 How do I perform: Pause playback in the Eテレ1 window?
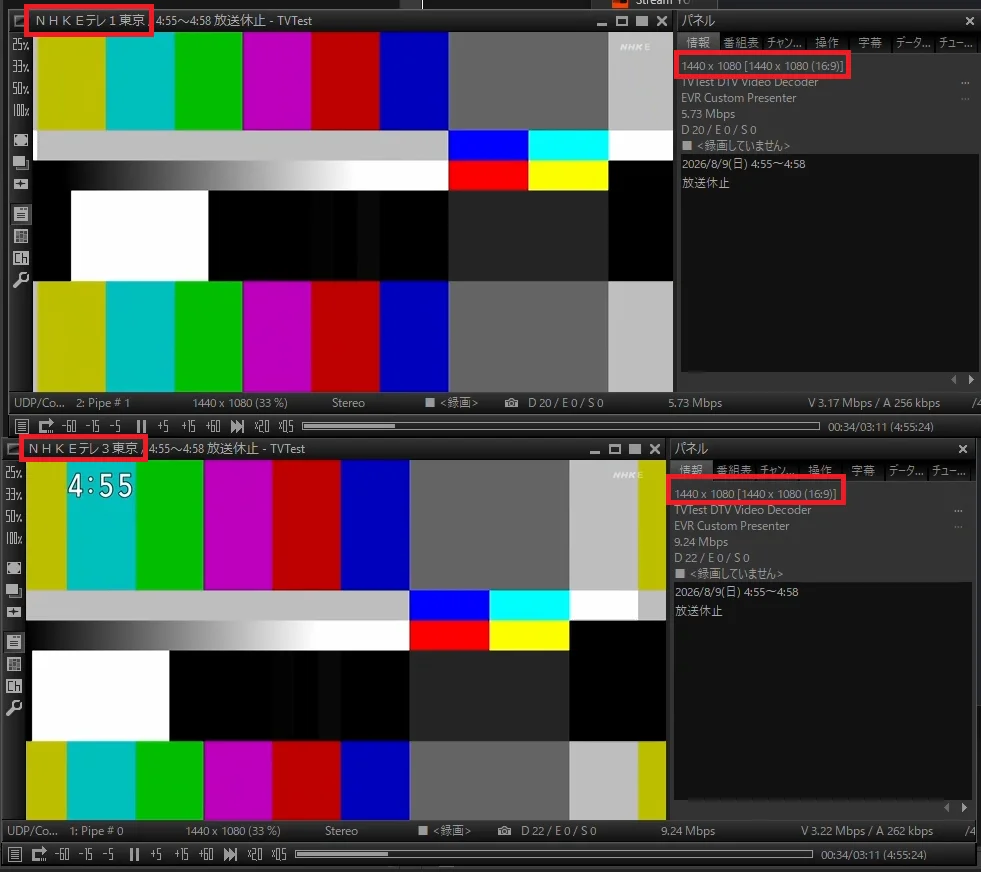click(x=141, y=427)
